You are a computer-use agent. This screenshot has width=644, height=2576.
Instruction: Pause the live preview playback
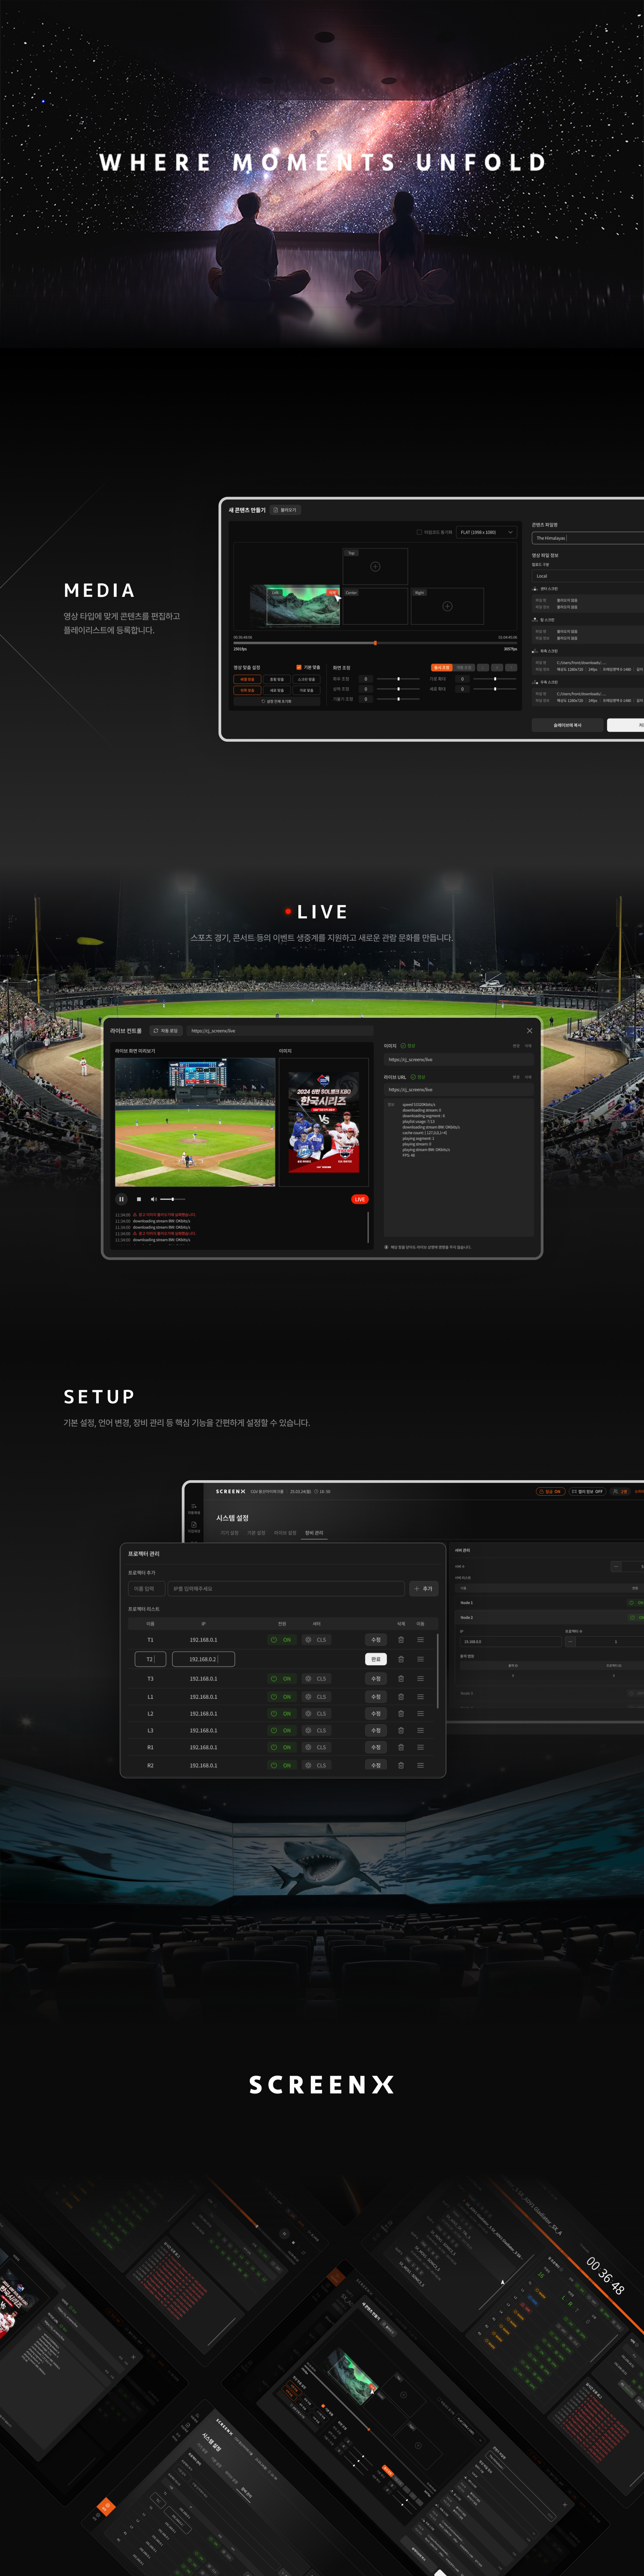[x=121, y=1199]
